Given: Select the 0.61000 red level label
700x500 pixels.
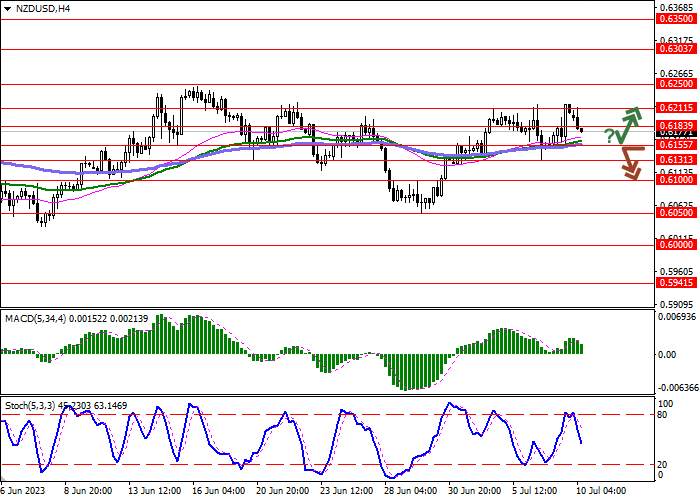Looking at the screenshot, I should (x=676, y=179).
